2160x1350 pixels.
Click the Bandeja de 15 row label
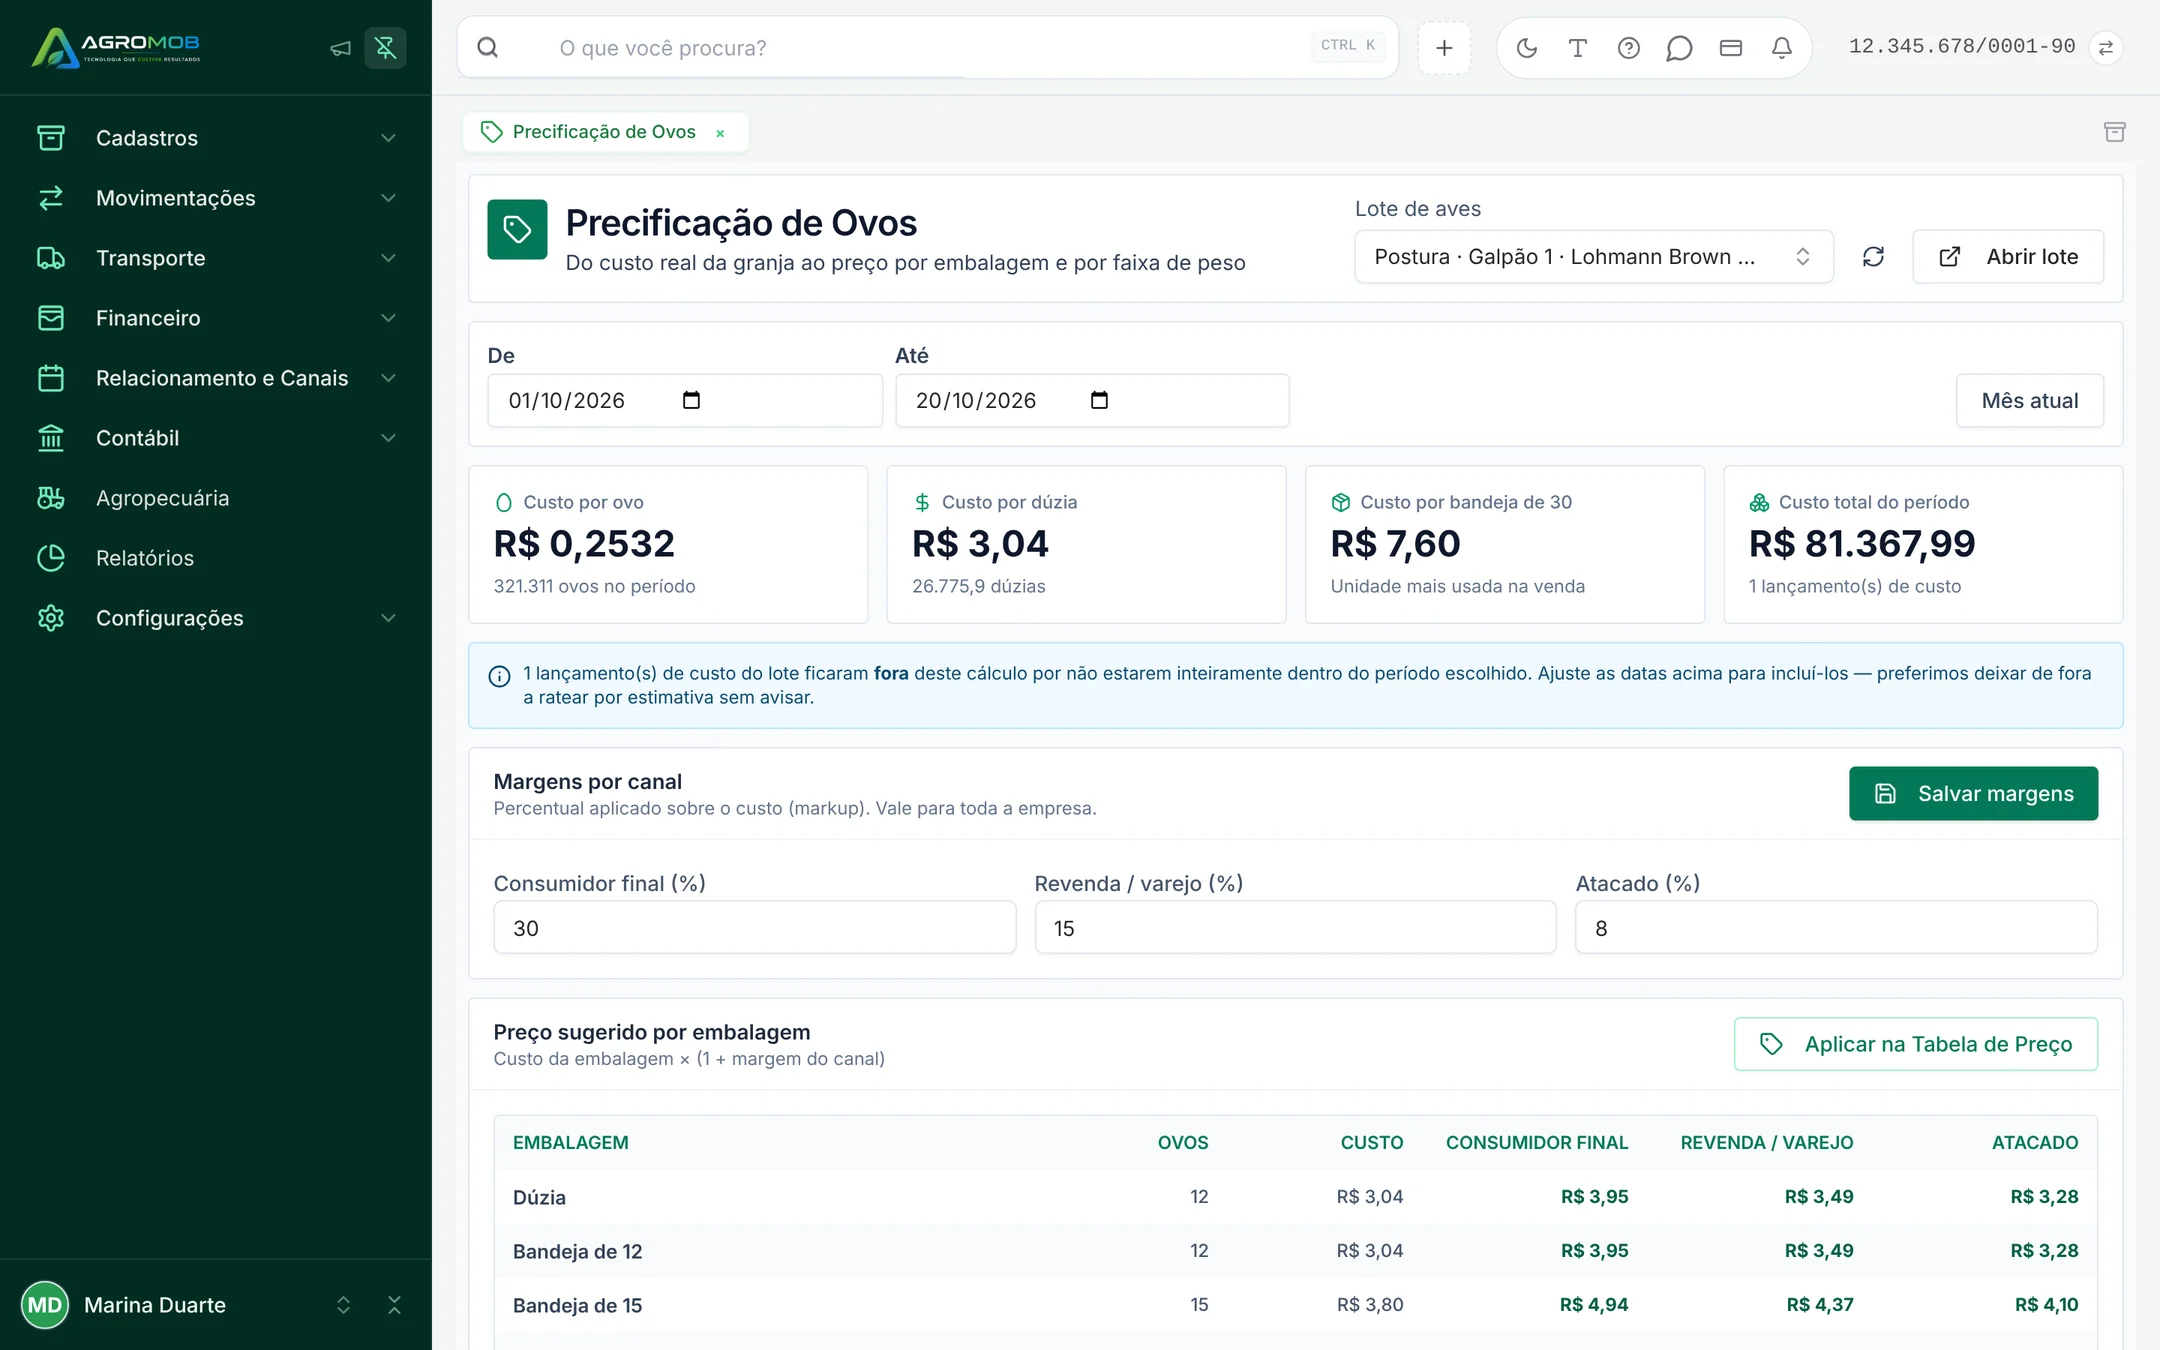(577, 1305)
